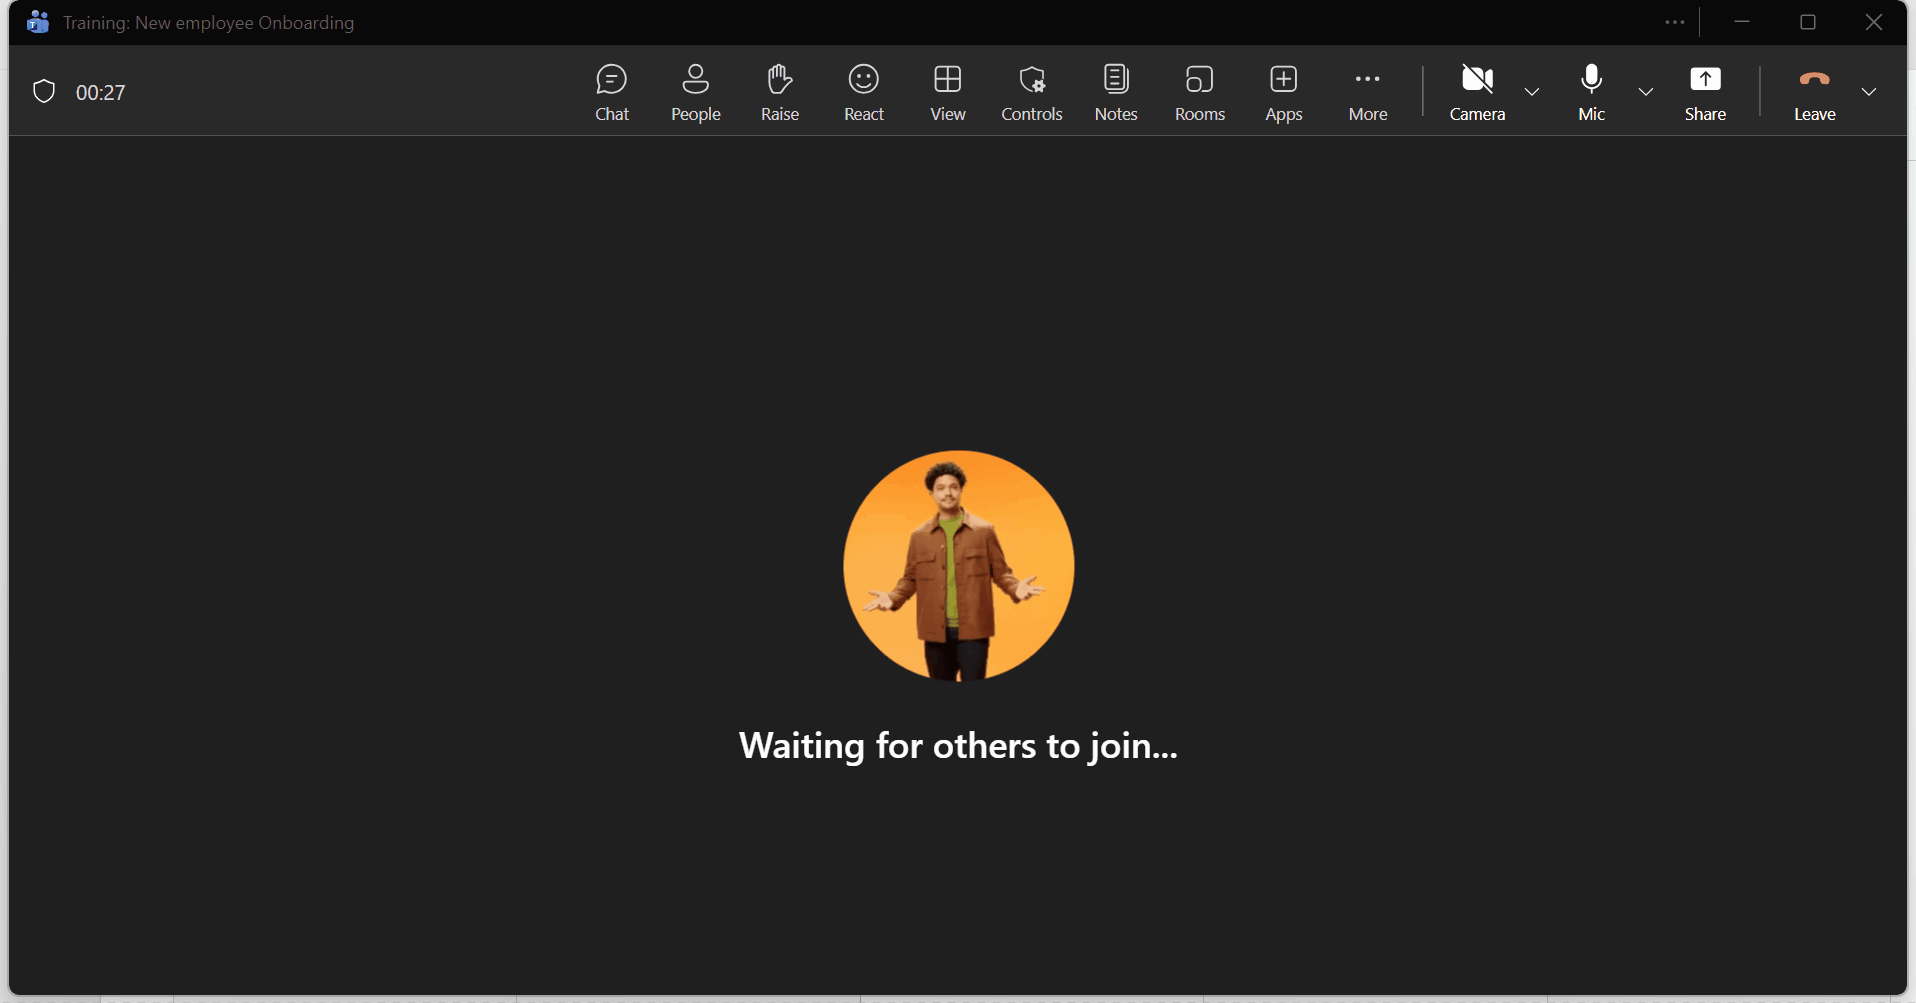The width and height of the screenshot is (1916, 1003).
Task: Expand the Camera options chevron
Action: (1532, 92)
